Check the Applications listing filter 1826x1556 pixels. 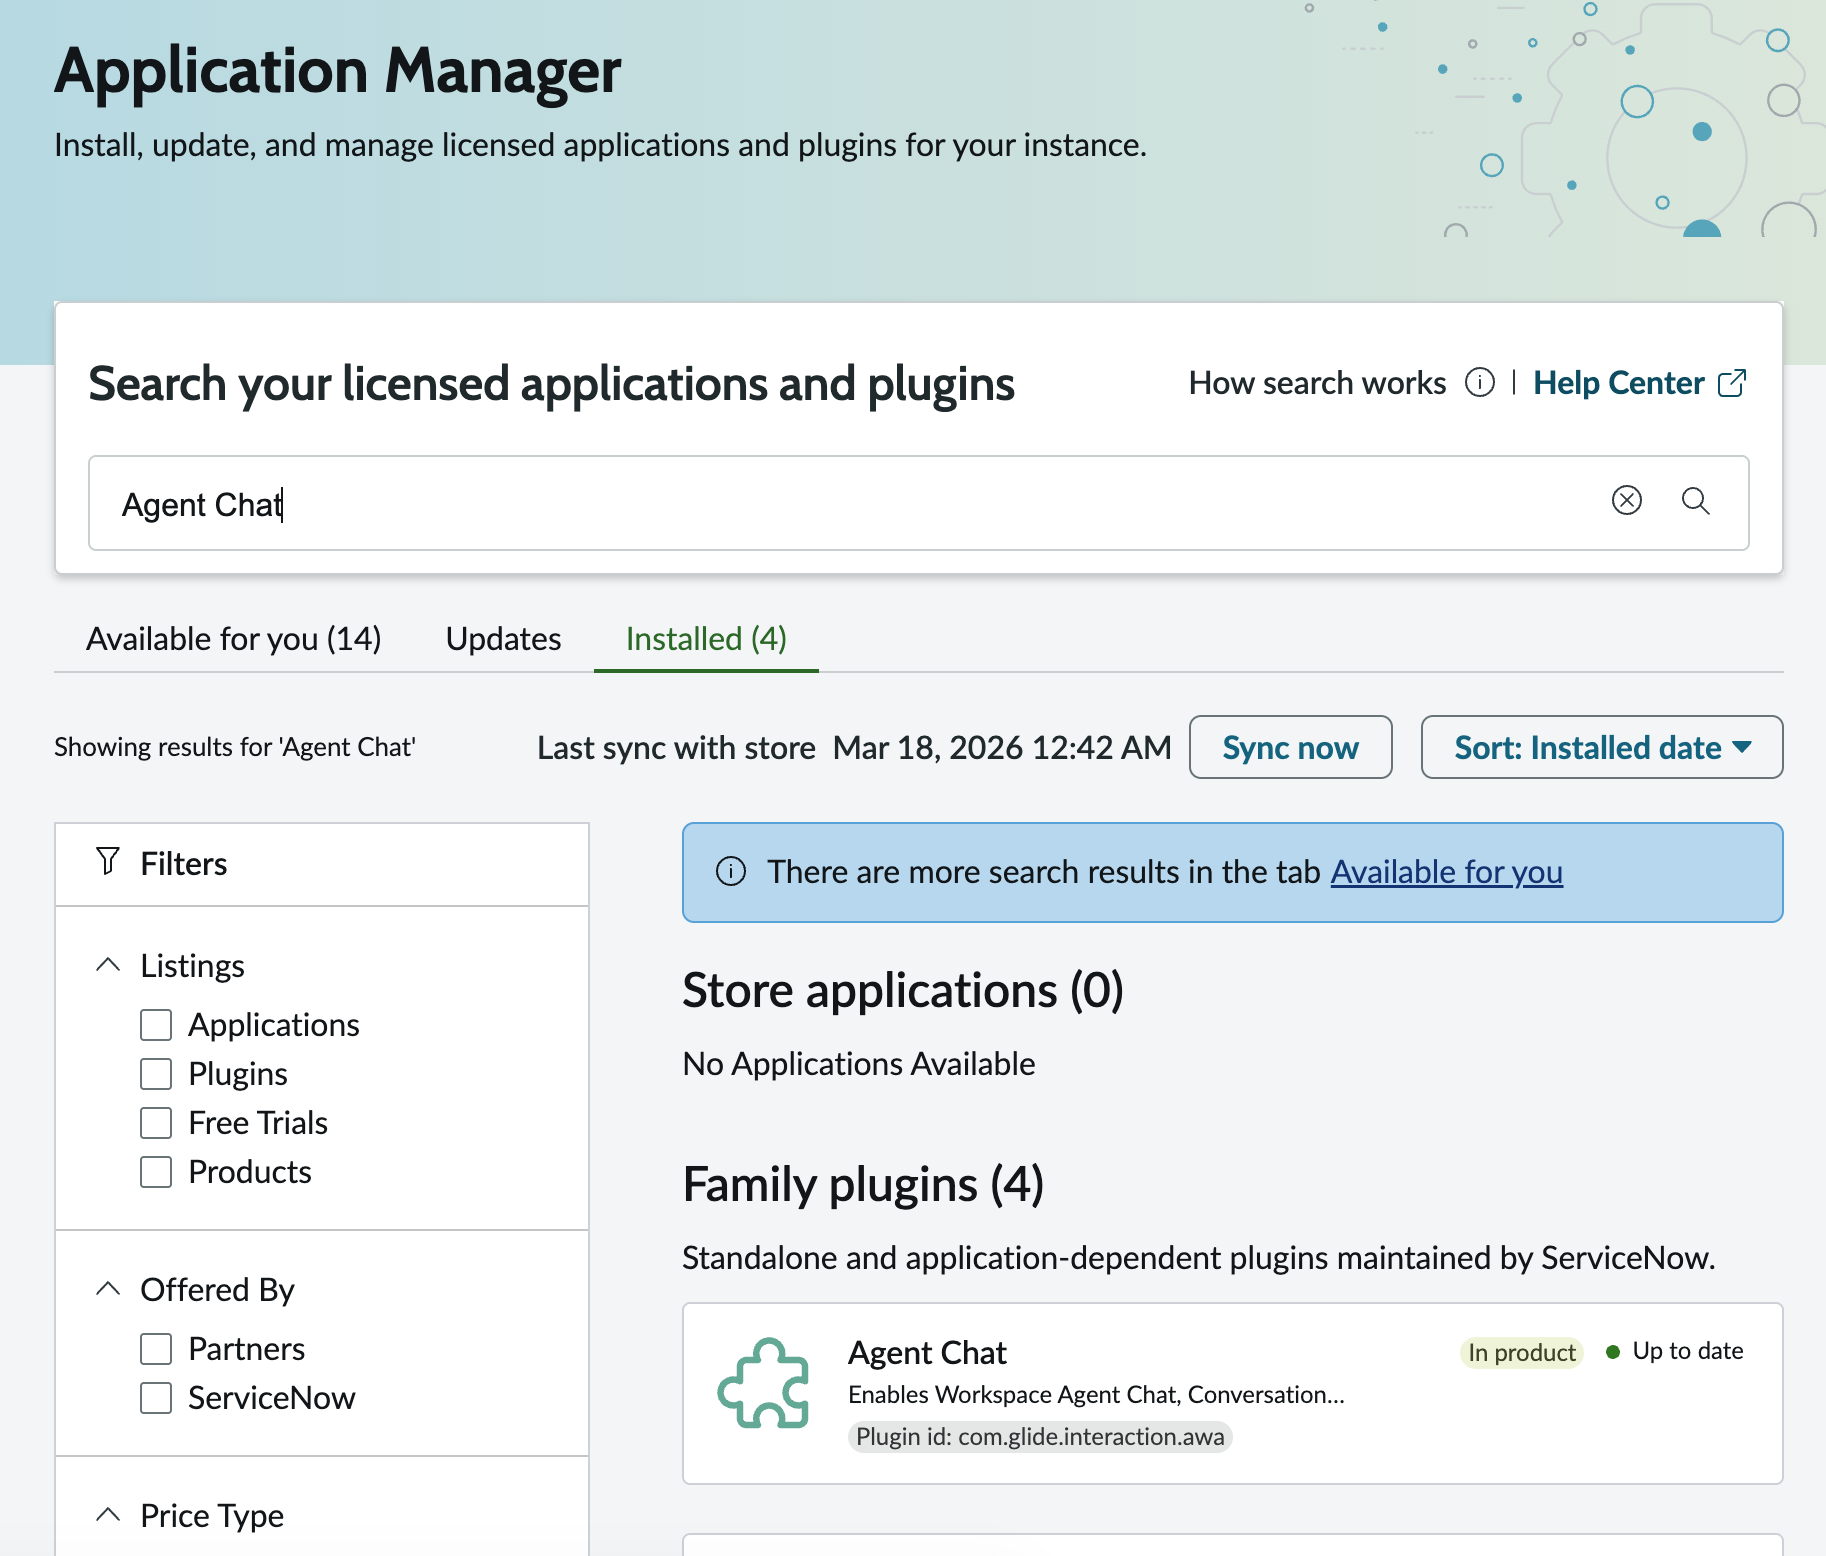pyautogui.click(x=156, y=1025)
